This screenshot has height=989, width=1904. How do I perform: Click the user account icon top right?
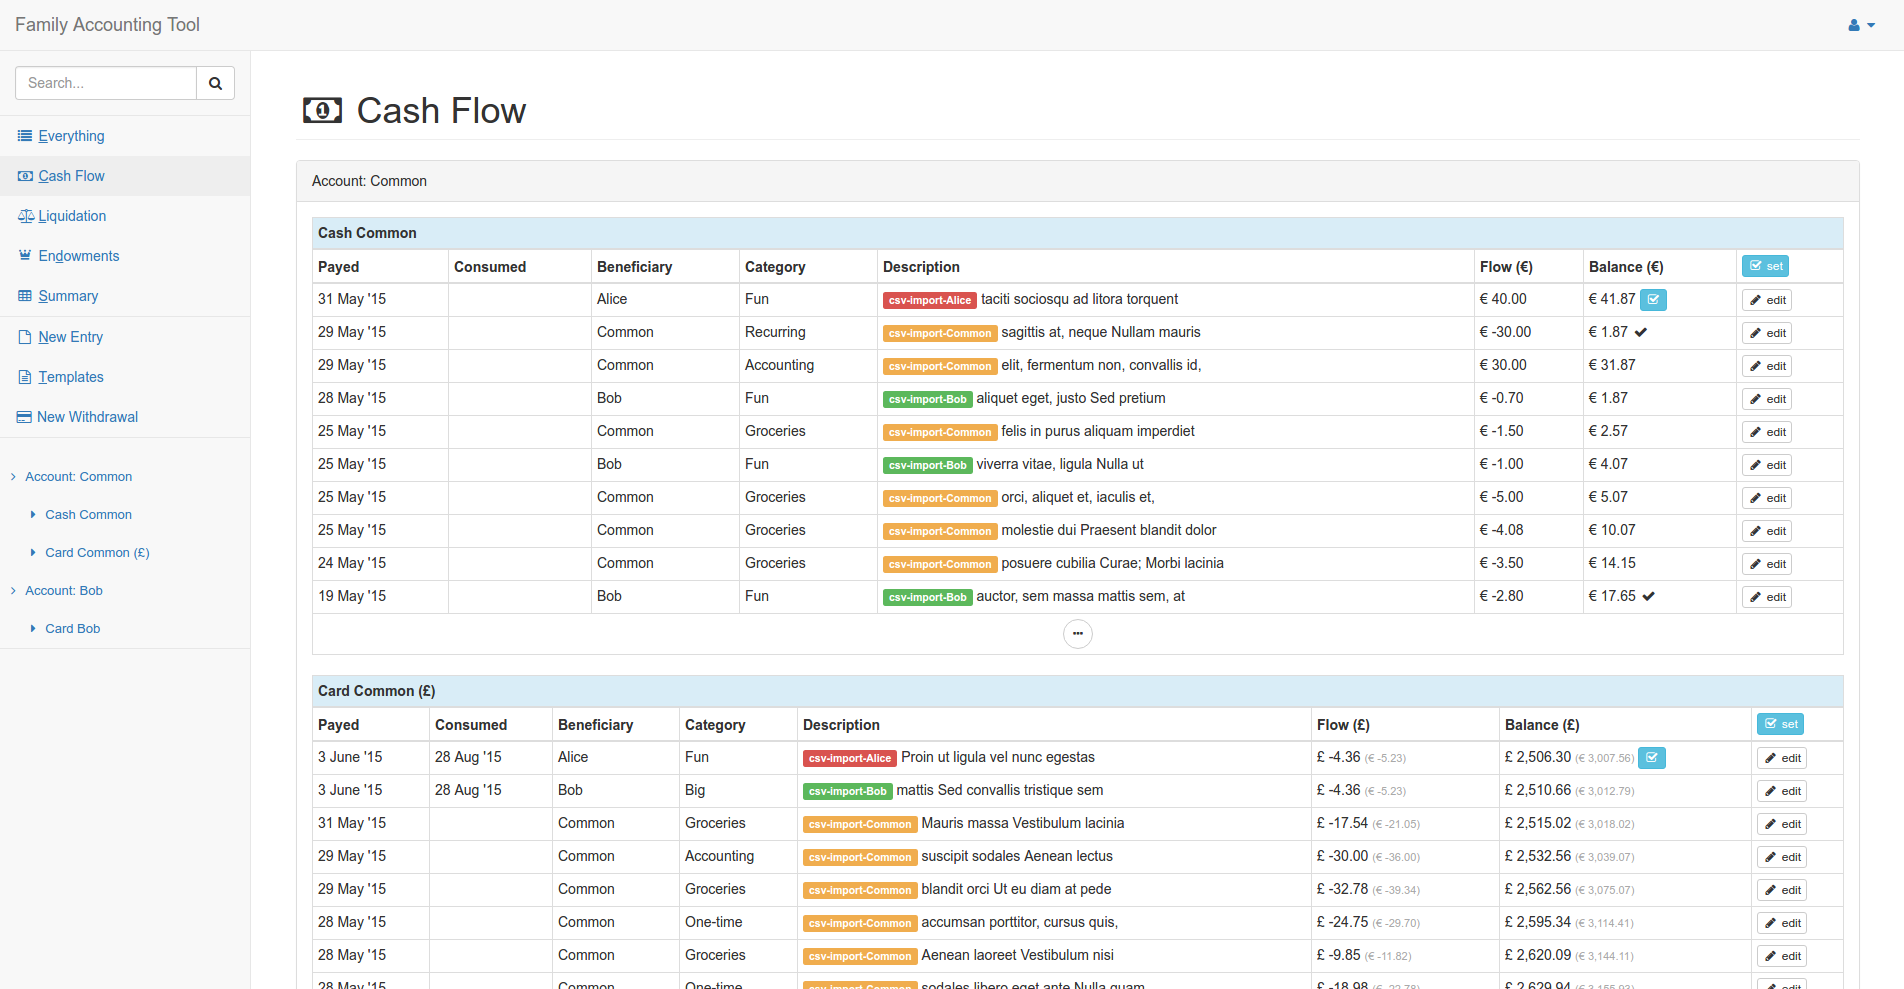point(1854,25)
